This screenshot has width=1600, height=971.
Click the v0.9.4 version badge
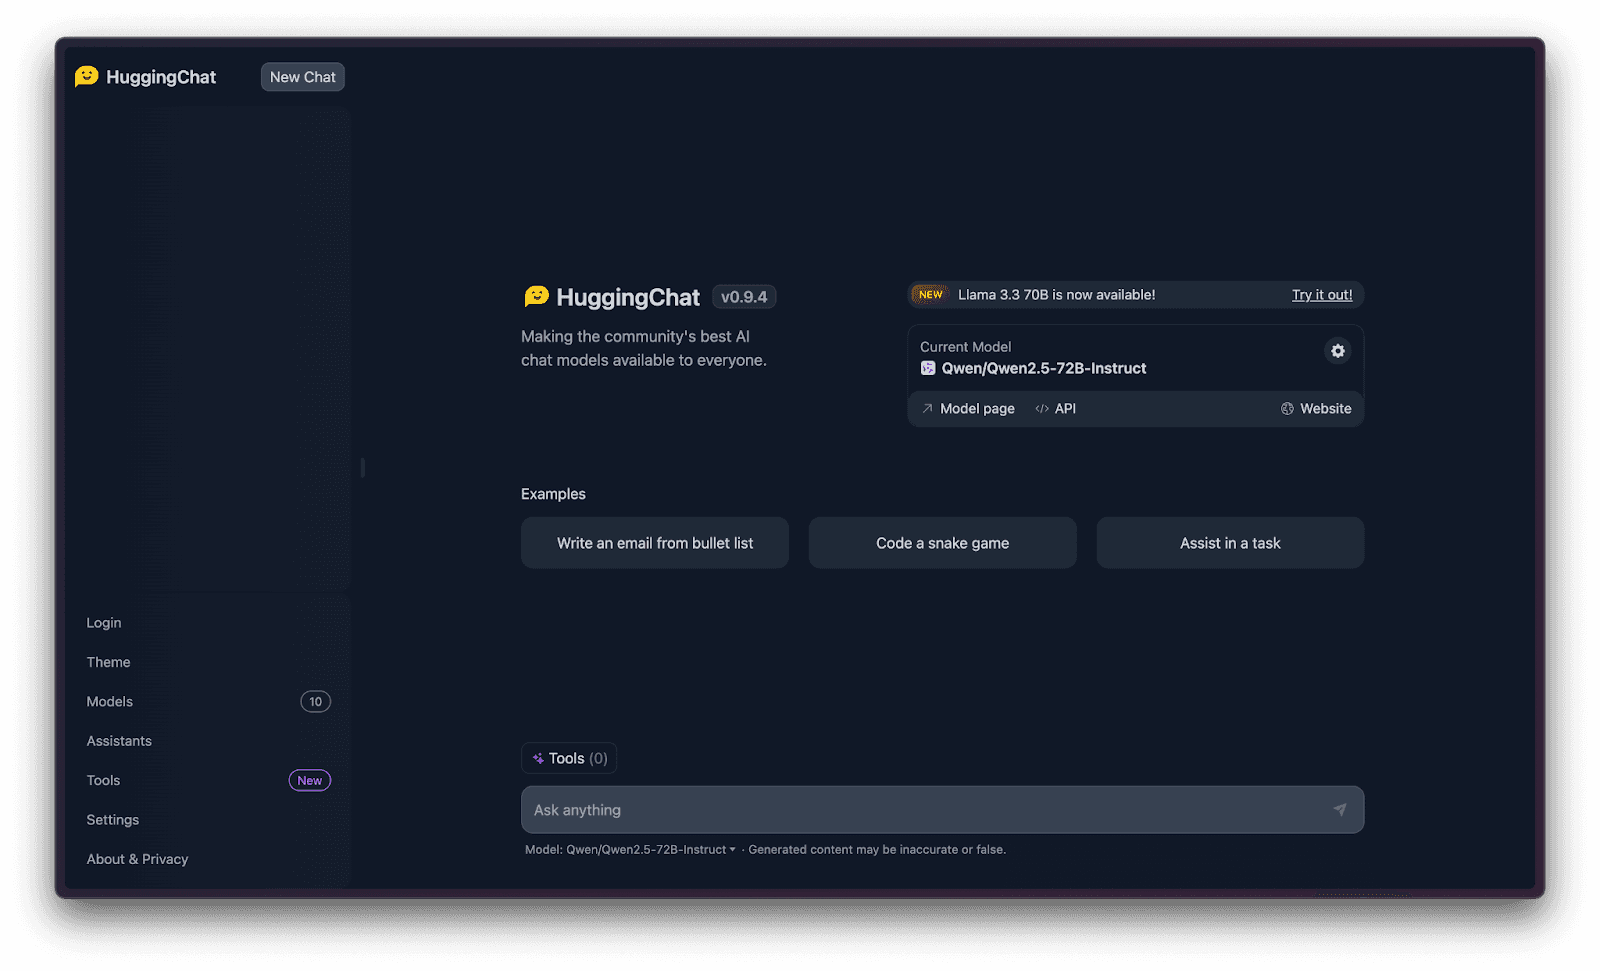pyautogui.click(x=744, y=297)
